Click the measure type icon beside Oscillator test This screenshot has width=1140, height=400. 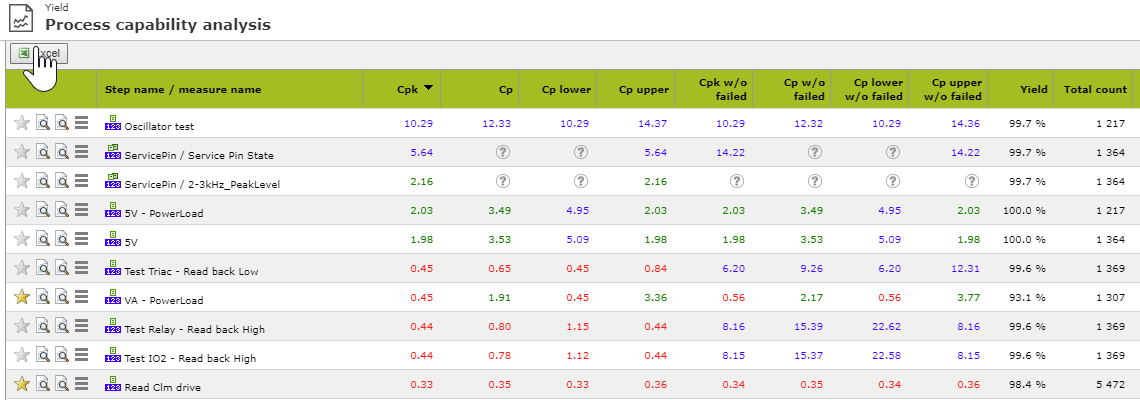click(x=113, y=123)
